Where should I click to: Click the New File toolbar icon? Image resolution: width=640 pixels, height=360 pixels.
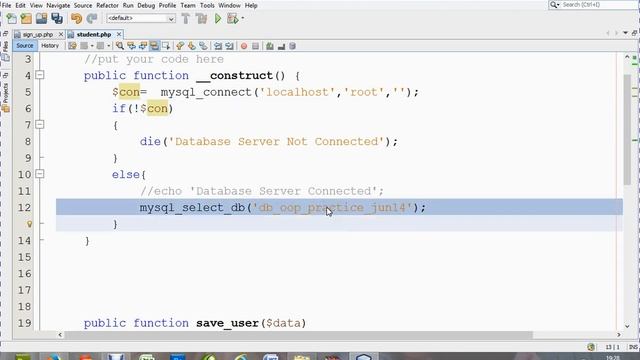11,18
